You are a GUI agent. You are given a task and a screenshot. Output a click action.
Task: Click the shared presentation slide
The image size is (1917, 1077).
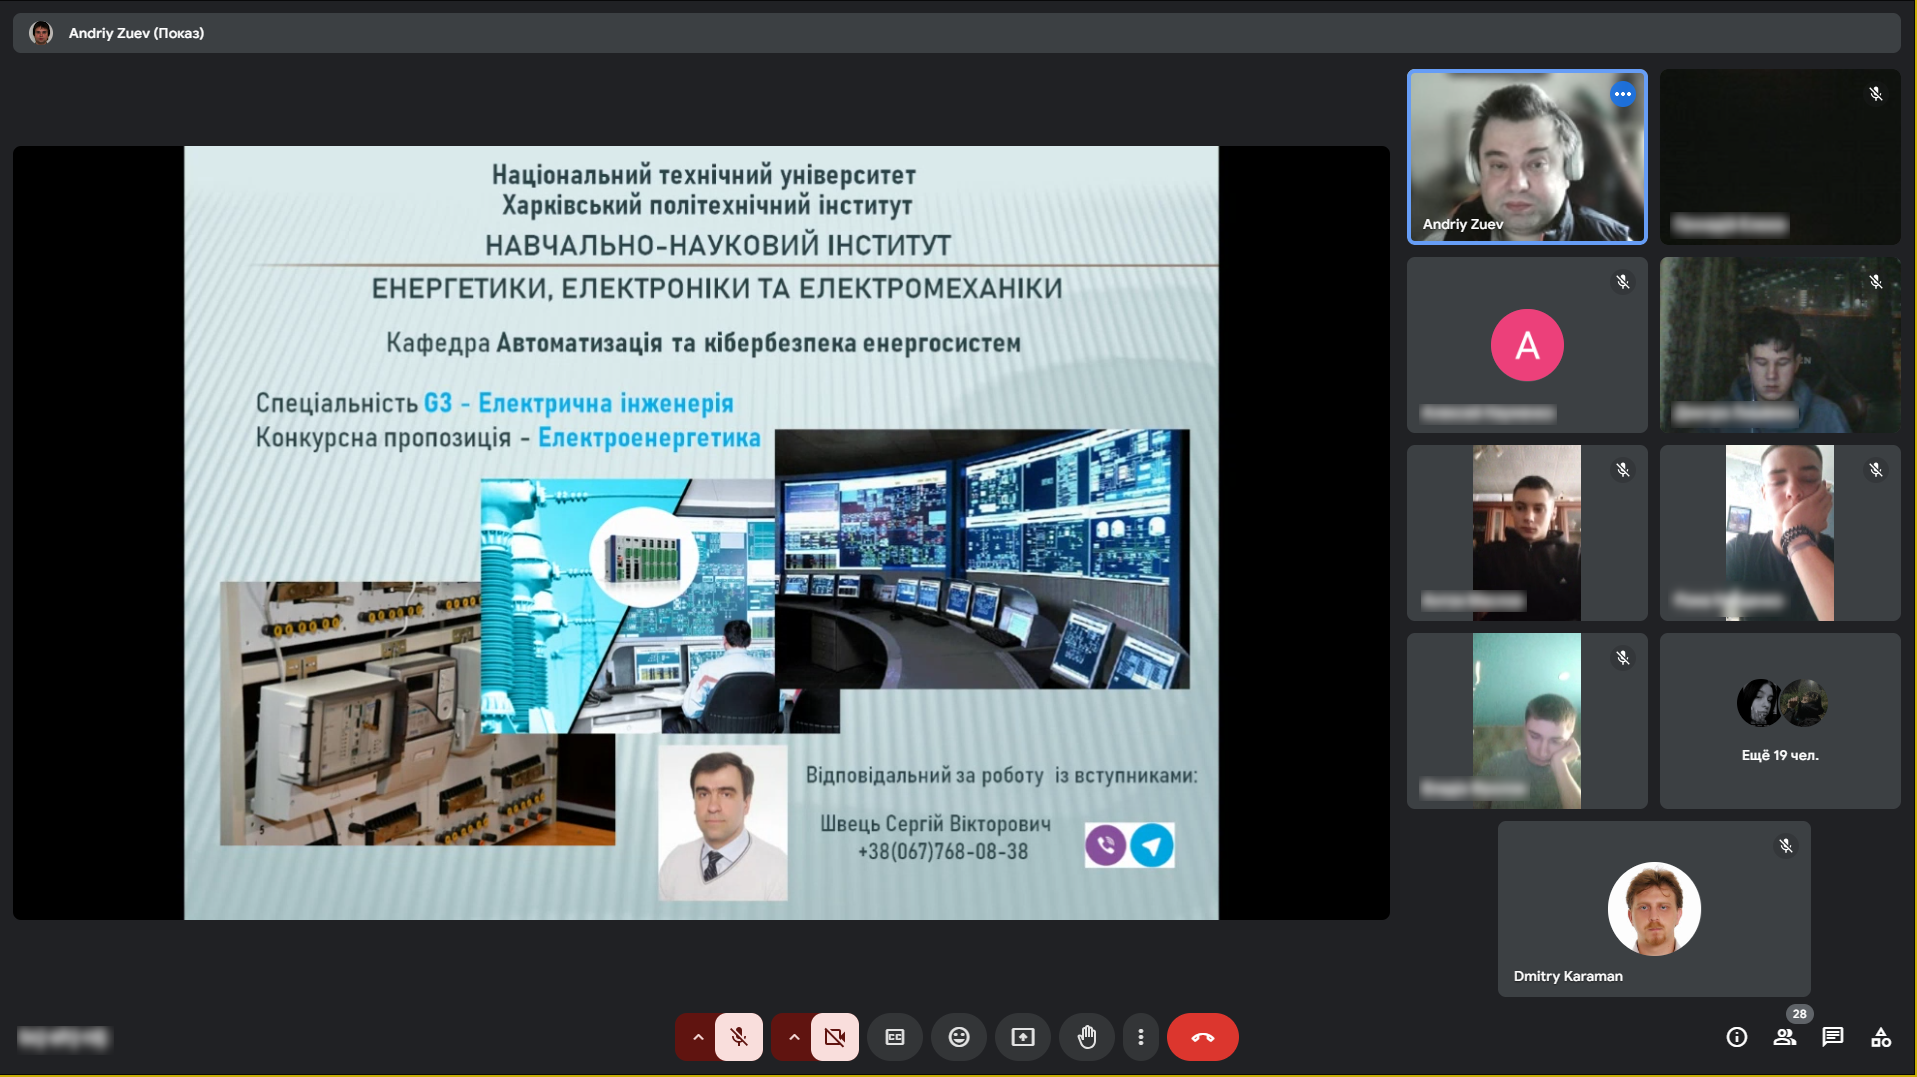(x=701, y=533)
